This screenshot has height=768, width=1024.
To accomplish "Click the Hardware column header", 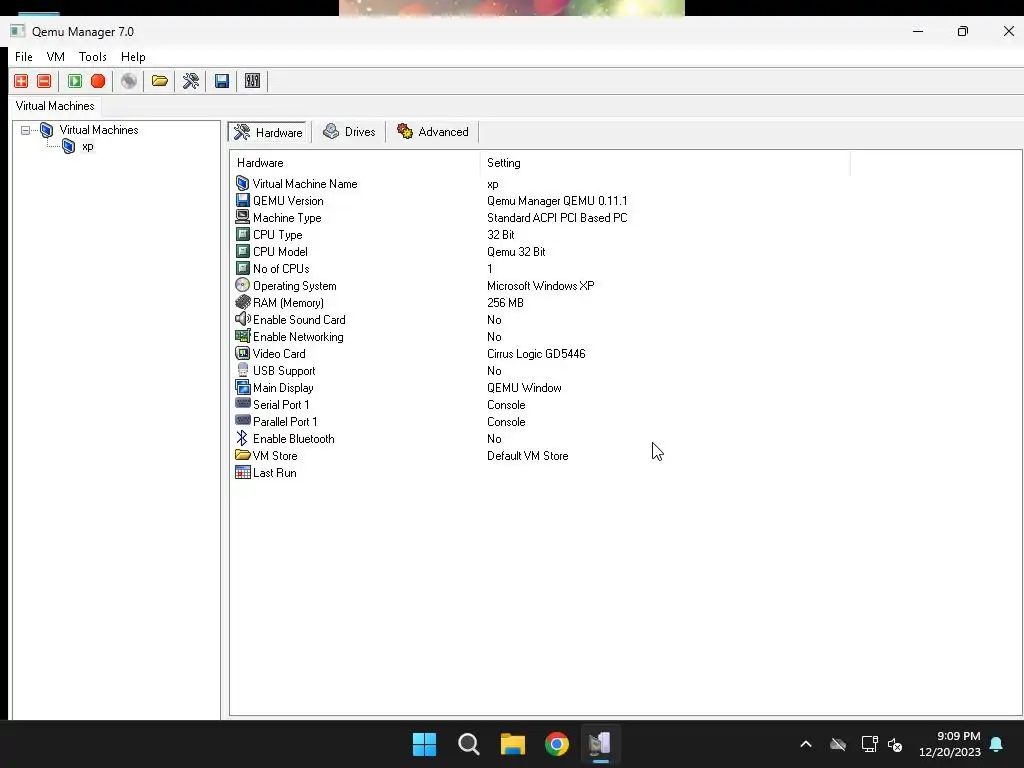I will click(355, 163).
